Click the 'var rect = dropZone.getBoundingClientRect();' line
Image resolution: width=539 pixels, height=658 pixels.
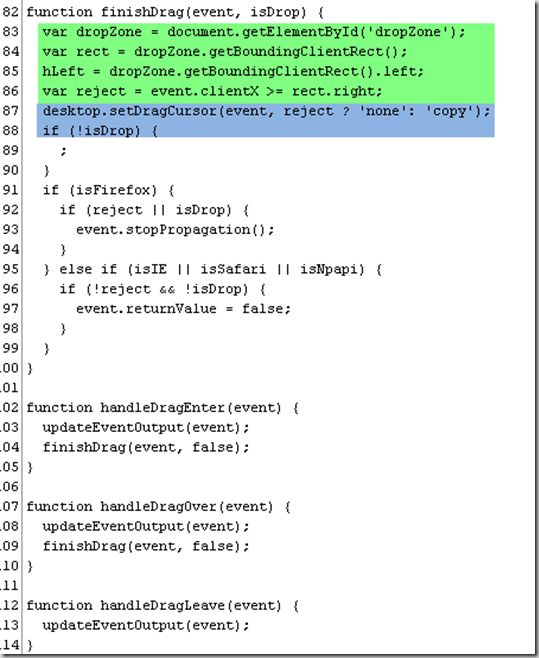click(x=225, y=52)
